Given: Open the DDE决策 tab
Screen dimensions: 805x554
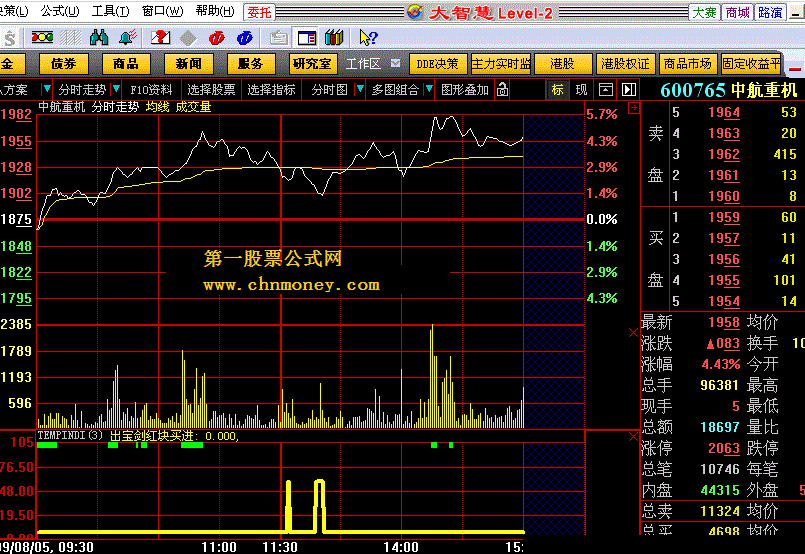Looking at the screenshot, I should (x=437, y=64).
